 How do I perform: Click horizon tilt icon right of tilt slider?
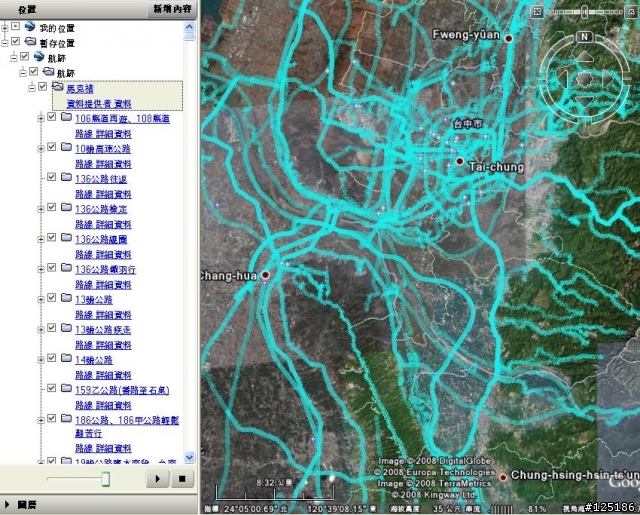(x=629, y=12)
